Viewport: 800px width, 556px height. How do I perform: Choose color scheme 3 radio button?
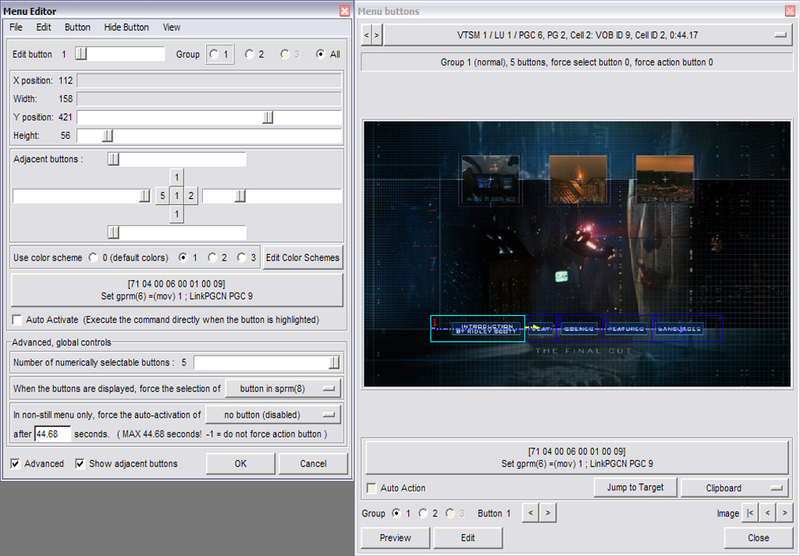click(x=241, y=258)
